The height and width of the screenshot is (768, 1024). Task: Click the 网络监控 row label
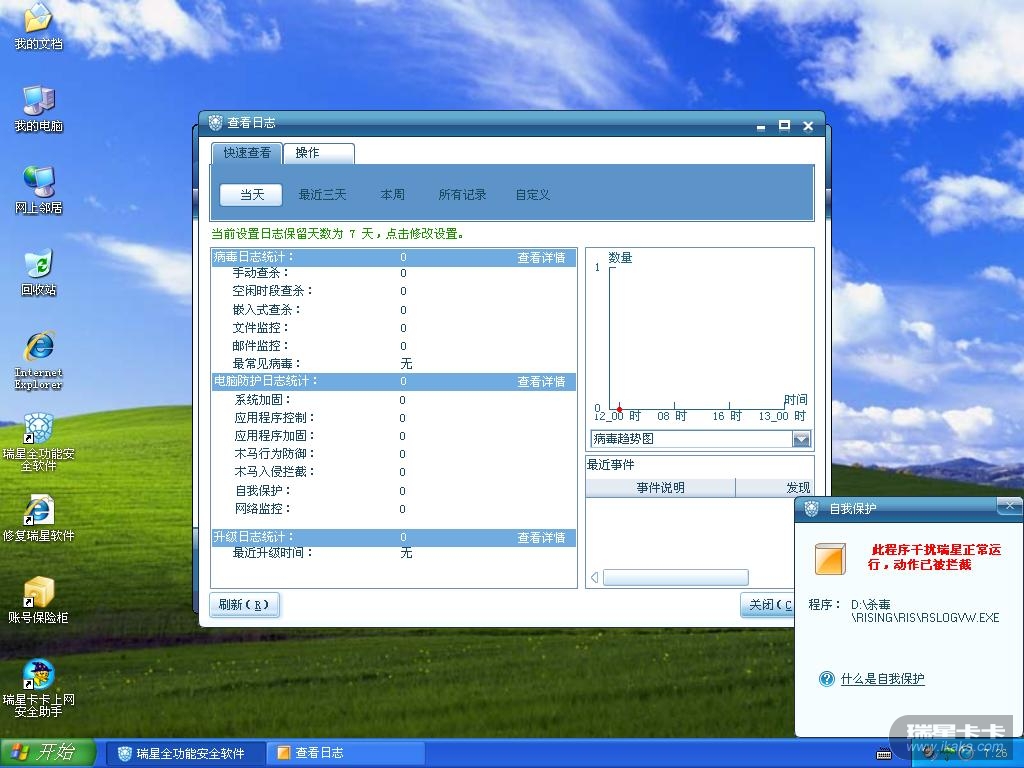[263, 509]
